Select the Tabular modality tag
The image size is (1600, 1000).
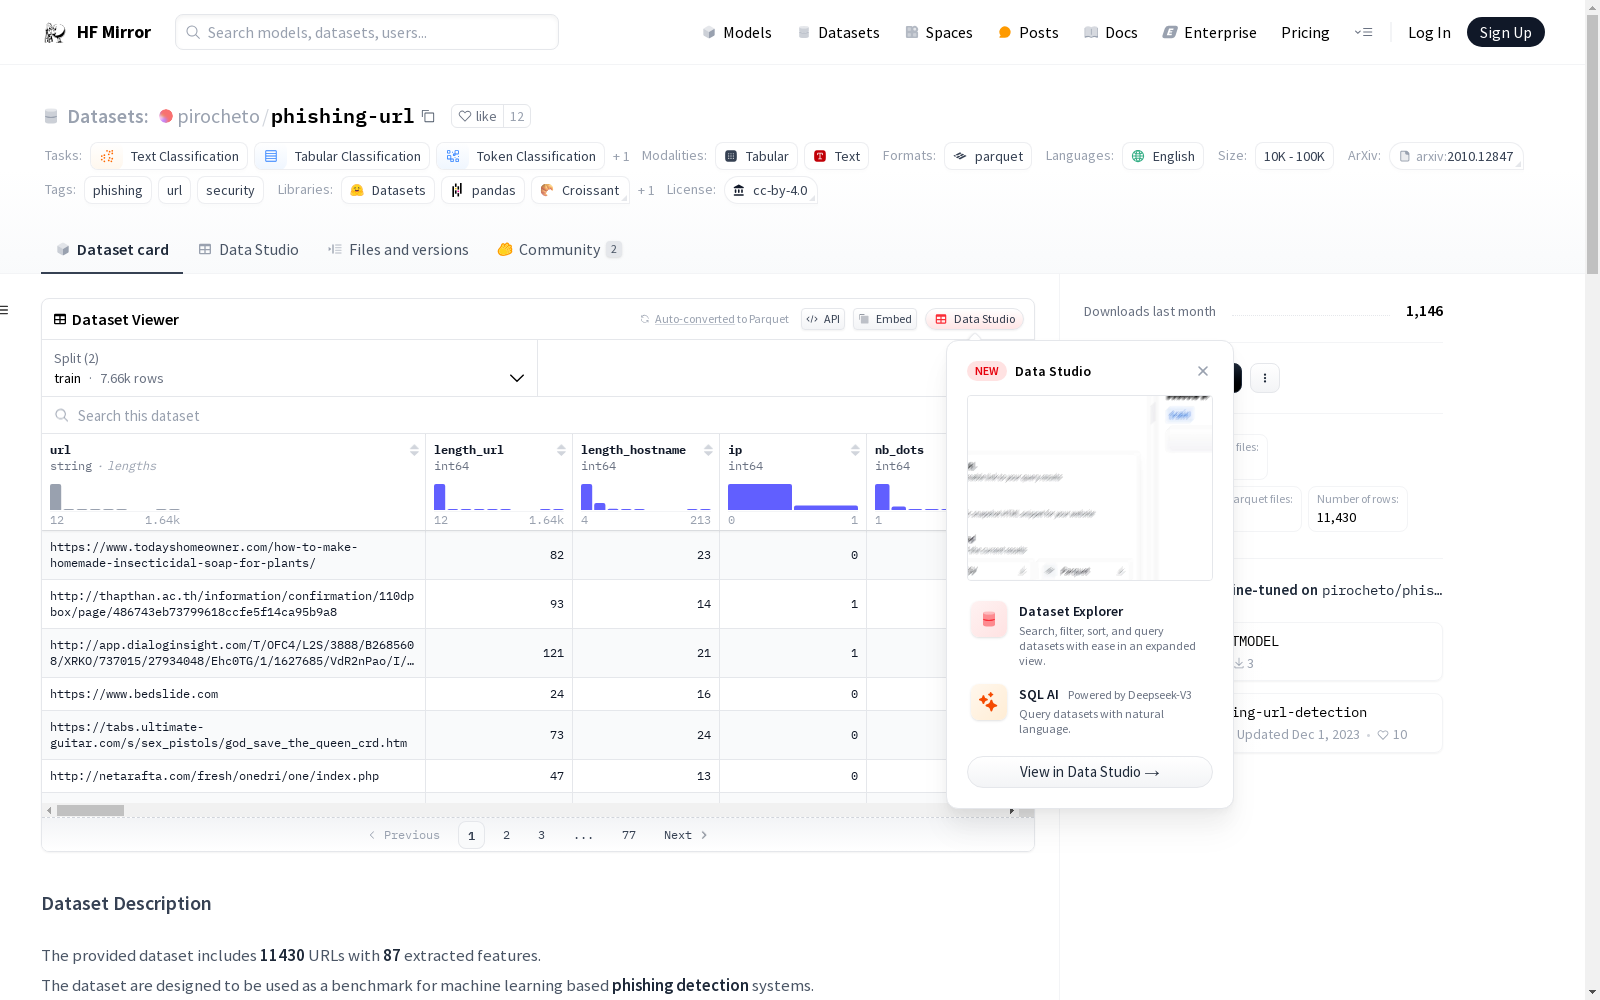click(x=756, y=156)
